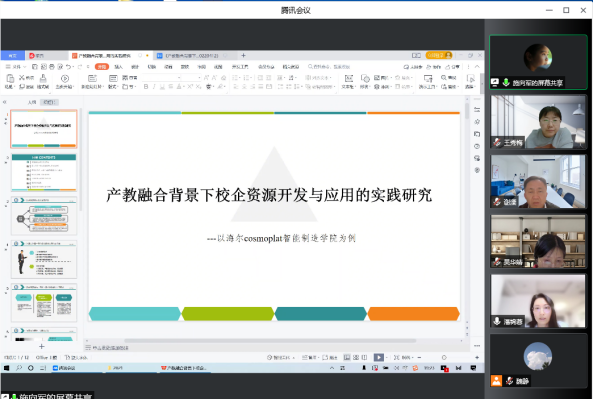Open the font size combo box

[192, 78]
